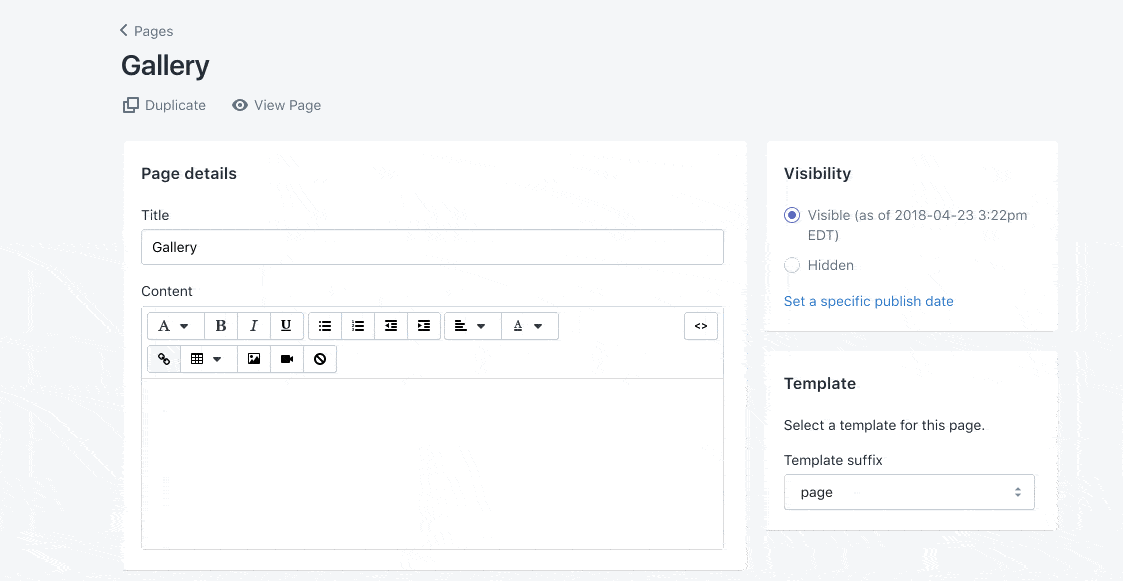Apply italic formatting
The width and height of the screenshot is (1123, 581).
point(254,326)
